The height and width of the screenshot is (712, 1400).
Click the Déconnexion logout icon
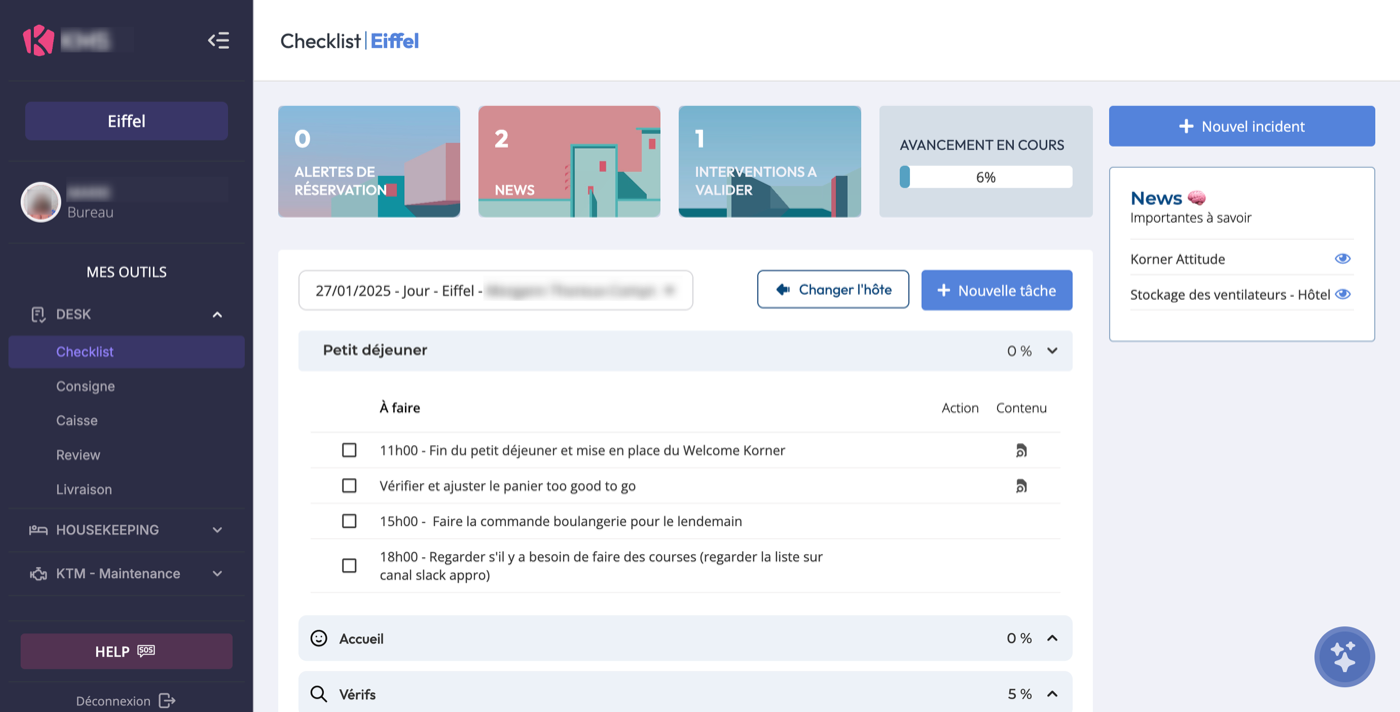167,701
